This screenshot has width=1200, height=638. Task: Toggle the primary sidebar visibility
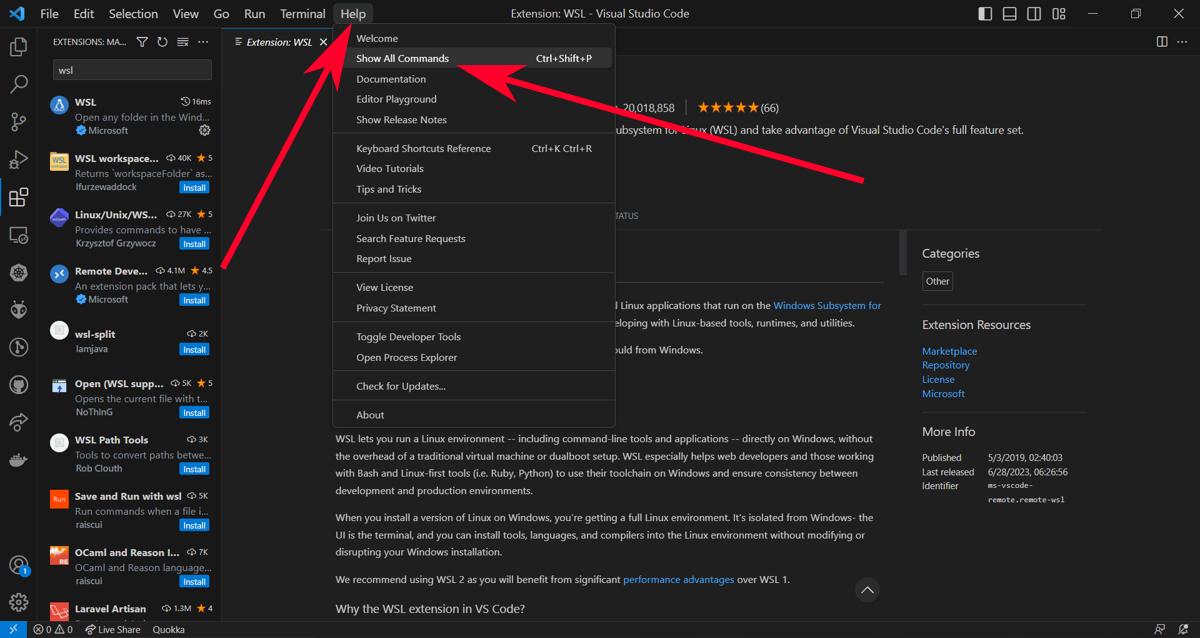point(984,13)
